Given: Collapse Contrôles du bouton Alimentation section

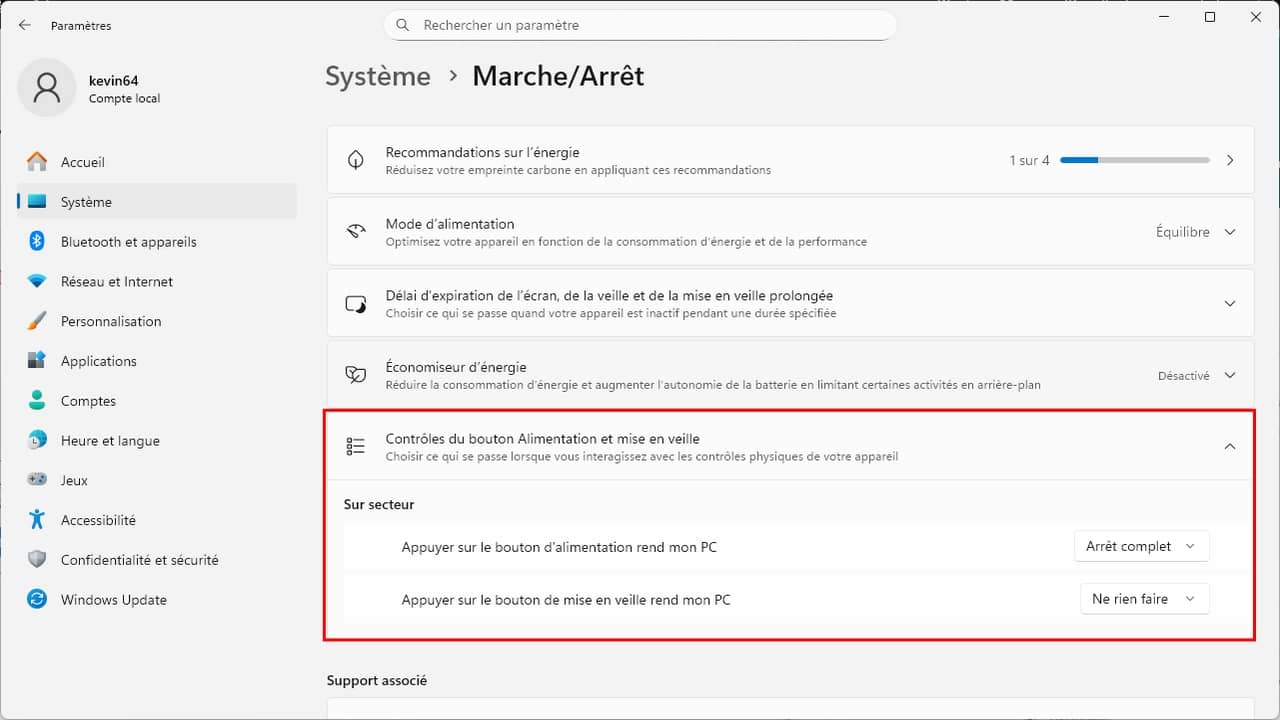Looking at the screenshot, I should [x=1229, y=446].
